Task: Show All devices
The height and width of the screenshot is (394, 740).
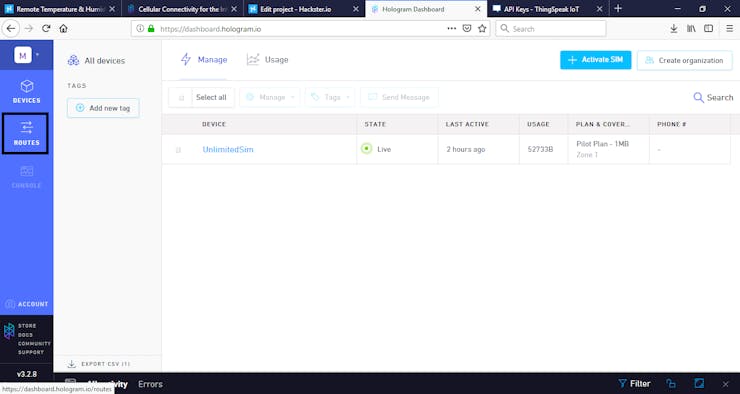Action: (96, 60)
